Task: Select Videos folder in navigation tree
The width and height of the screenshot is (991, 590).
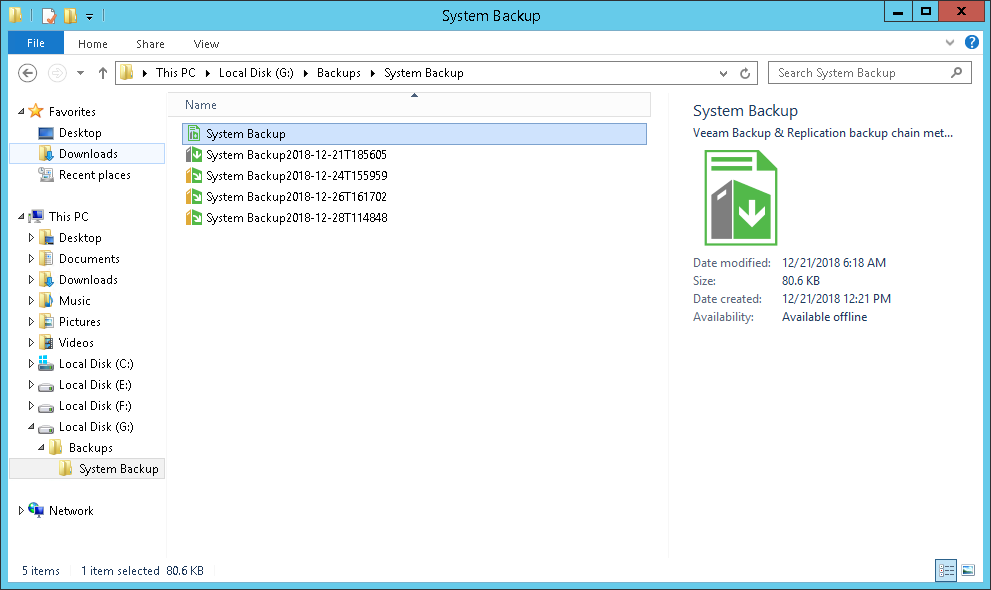Action: click(x=76, y=342)
